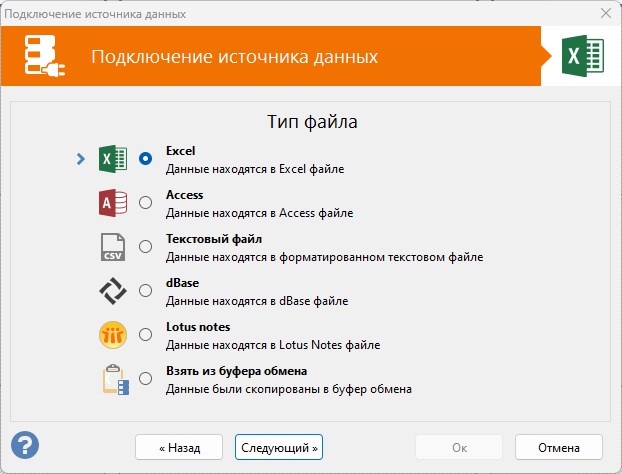
Task: Cancel the dialog with Отмена
Action: (559, 447)
